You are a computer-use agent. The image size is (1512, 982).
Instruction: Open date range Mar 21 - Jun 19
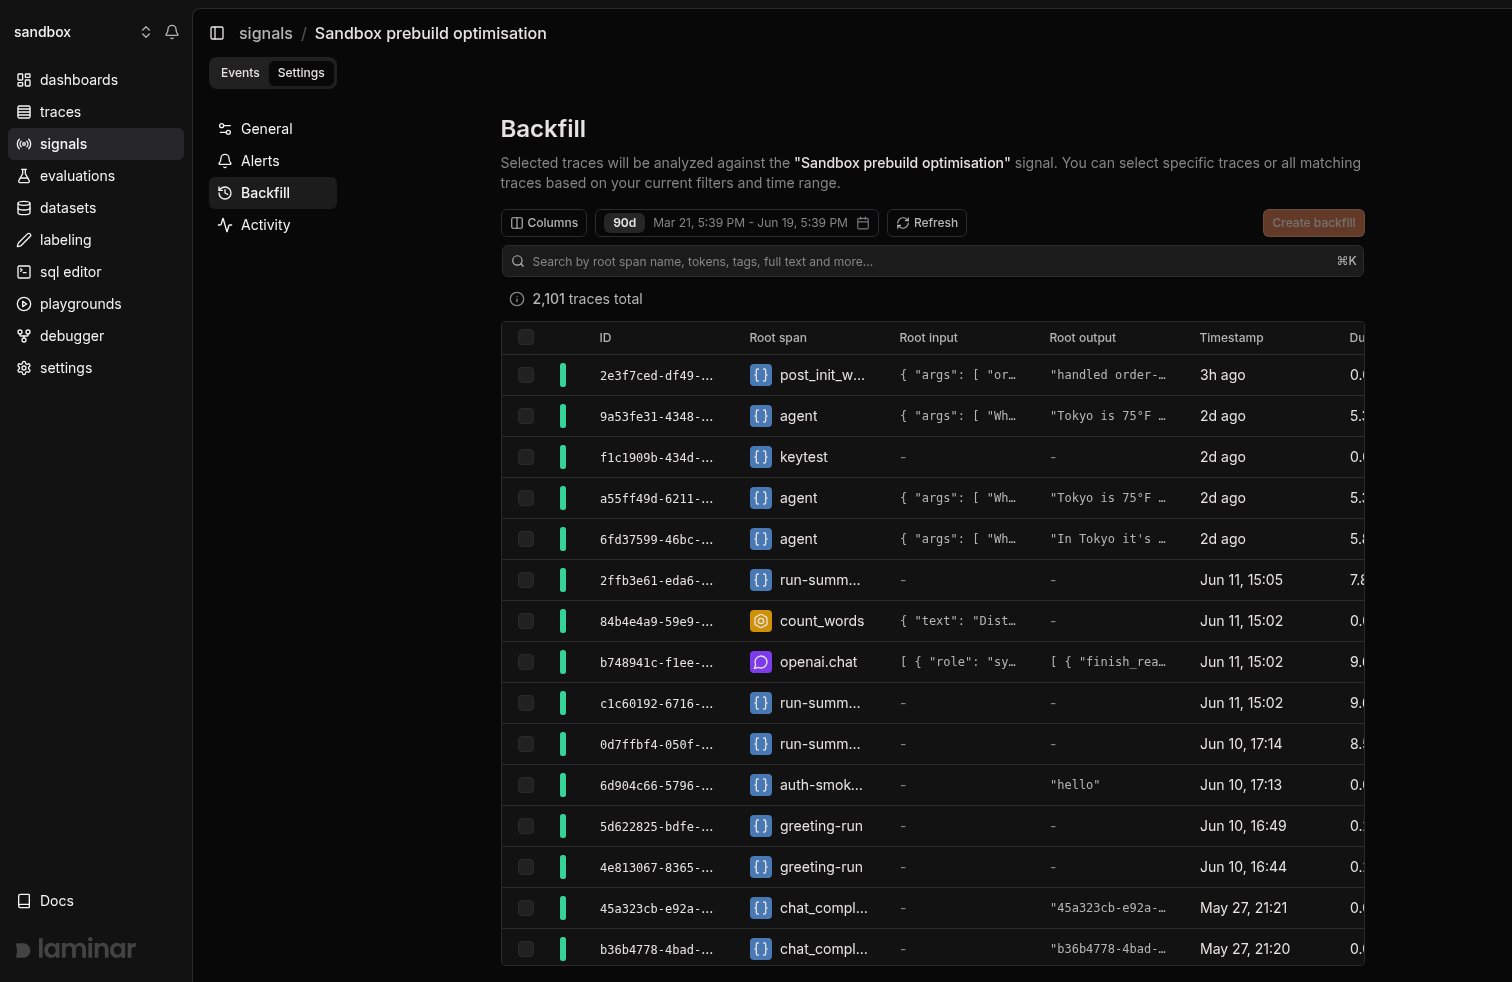pyautogui.click(x=750, y=223)
